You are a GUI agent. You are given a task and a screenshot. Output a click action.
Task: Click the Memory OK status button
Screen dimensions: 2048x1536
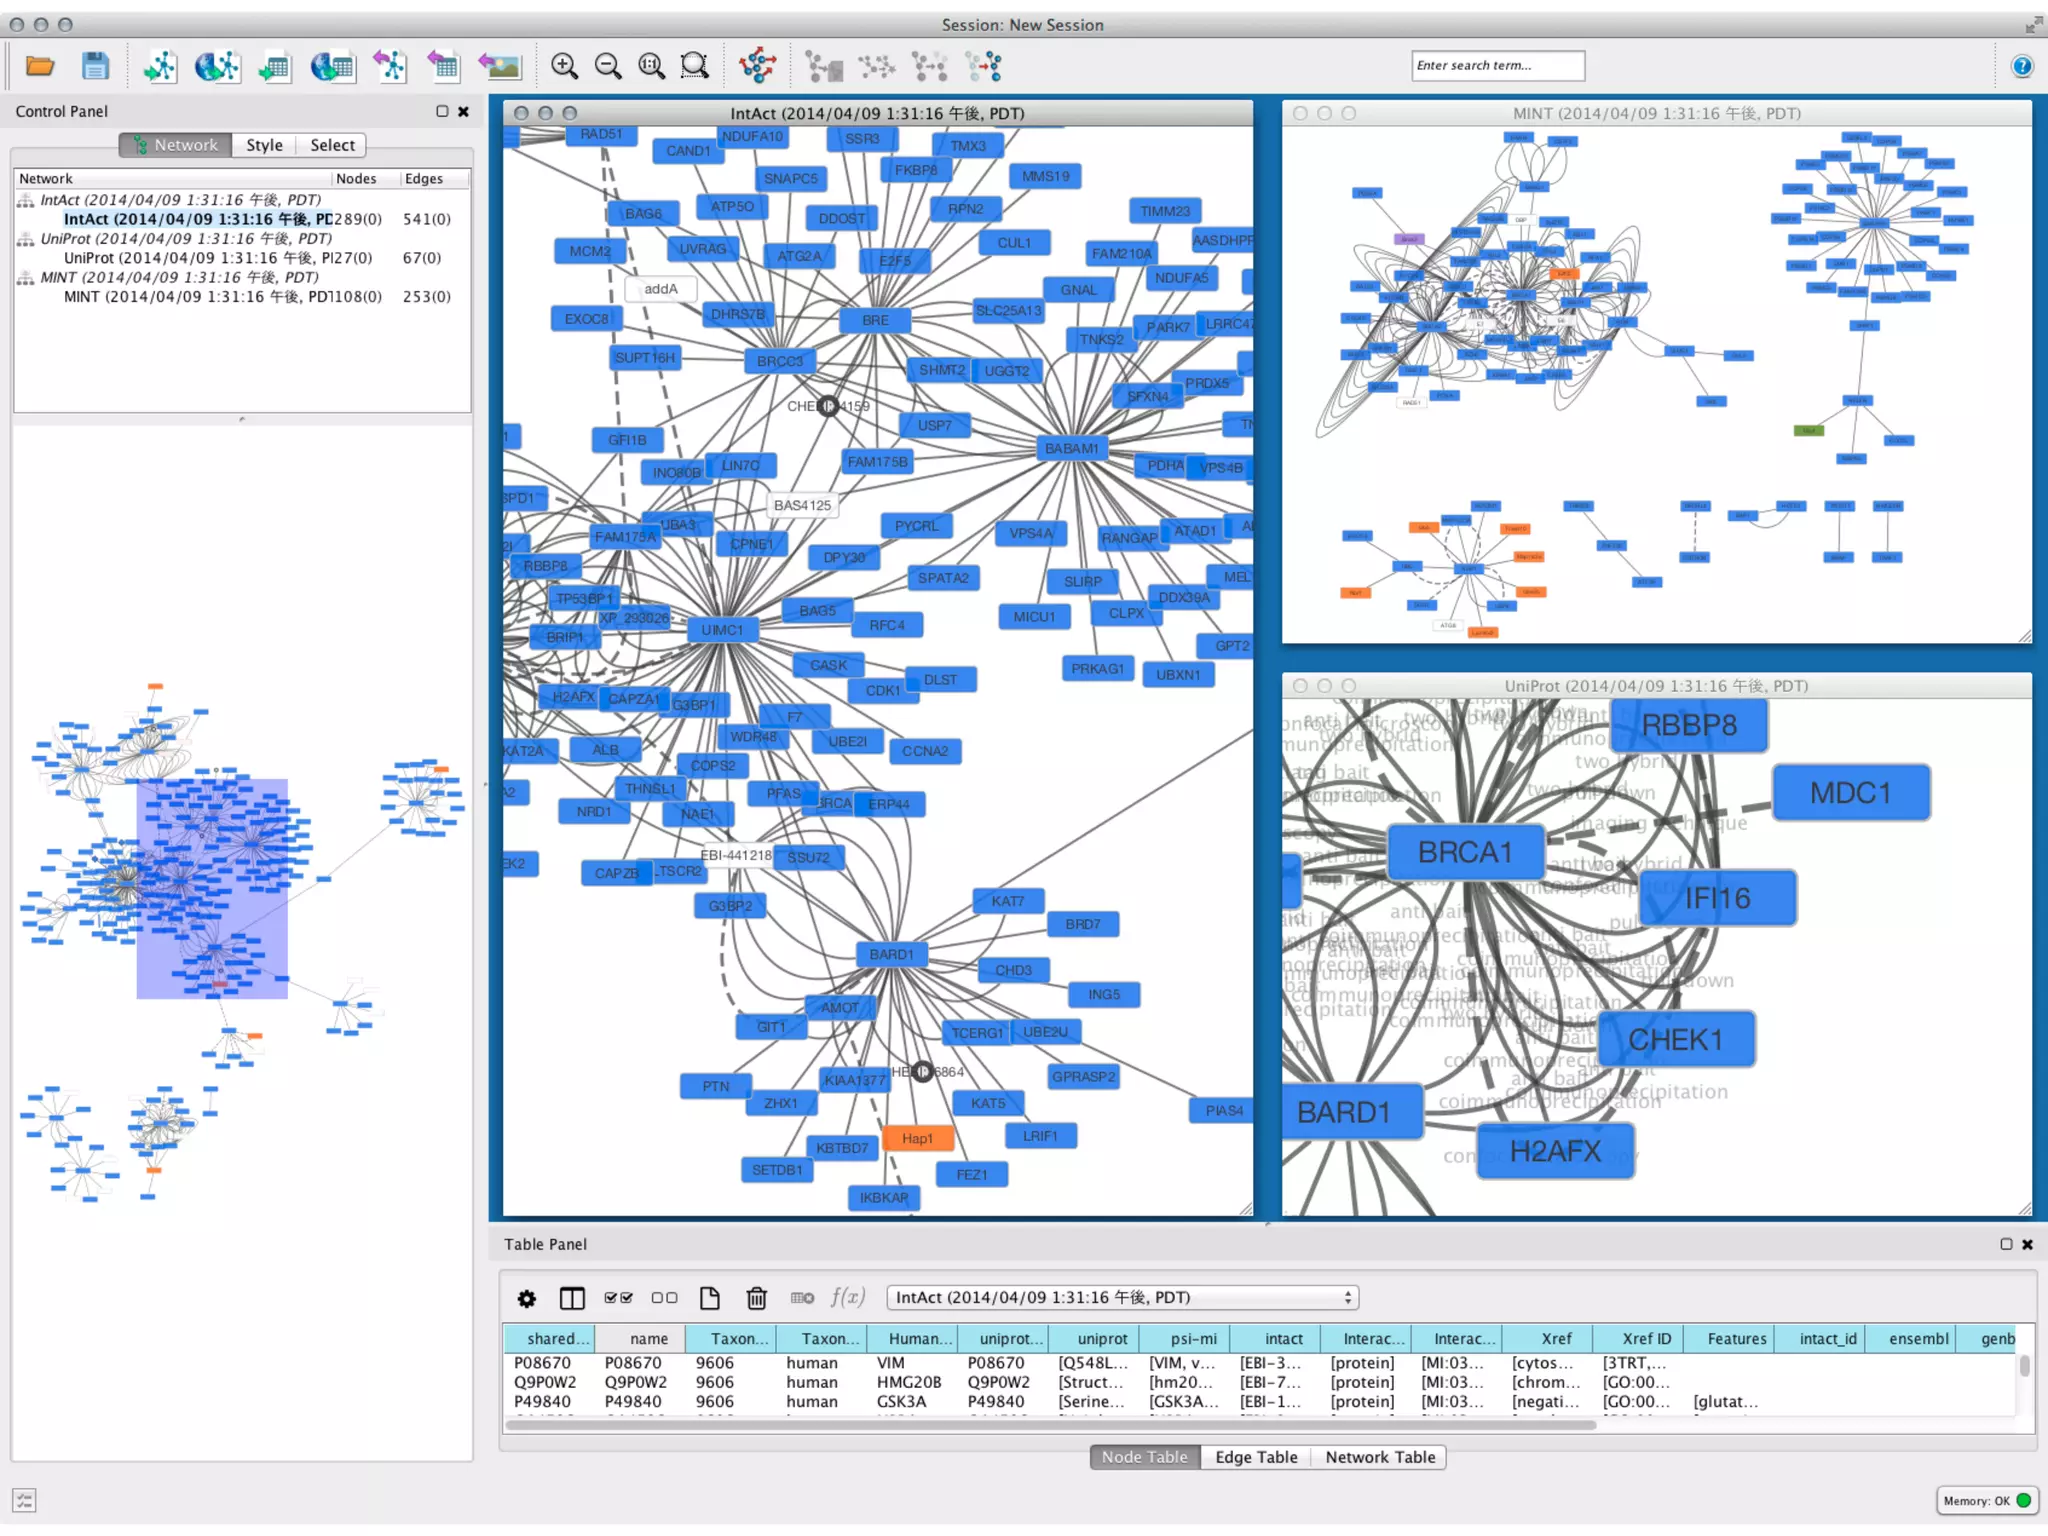(x=1986, y=1500)
